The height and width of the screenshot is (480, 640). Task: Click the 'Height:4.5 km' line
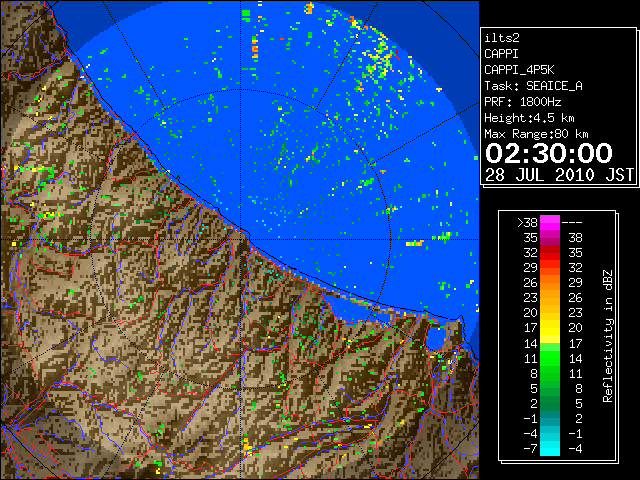click(x=529, y=118)
